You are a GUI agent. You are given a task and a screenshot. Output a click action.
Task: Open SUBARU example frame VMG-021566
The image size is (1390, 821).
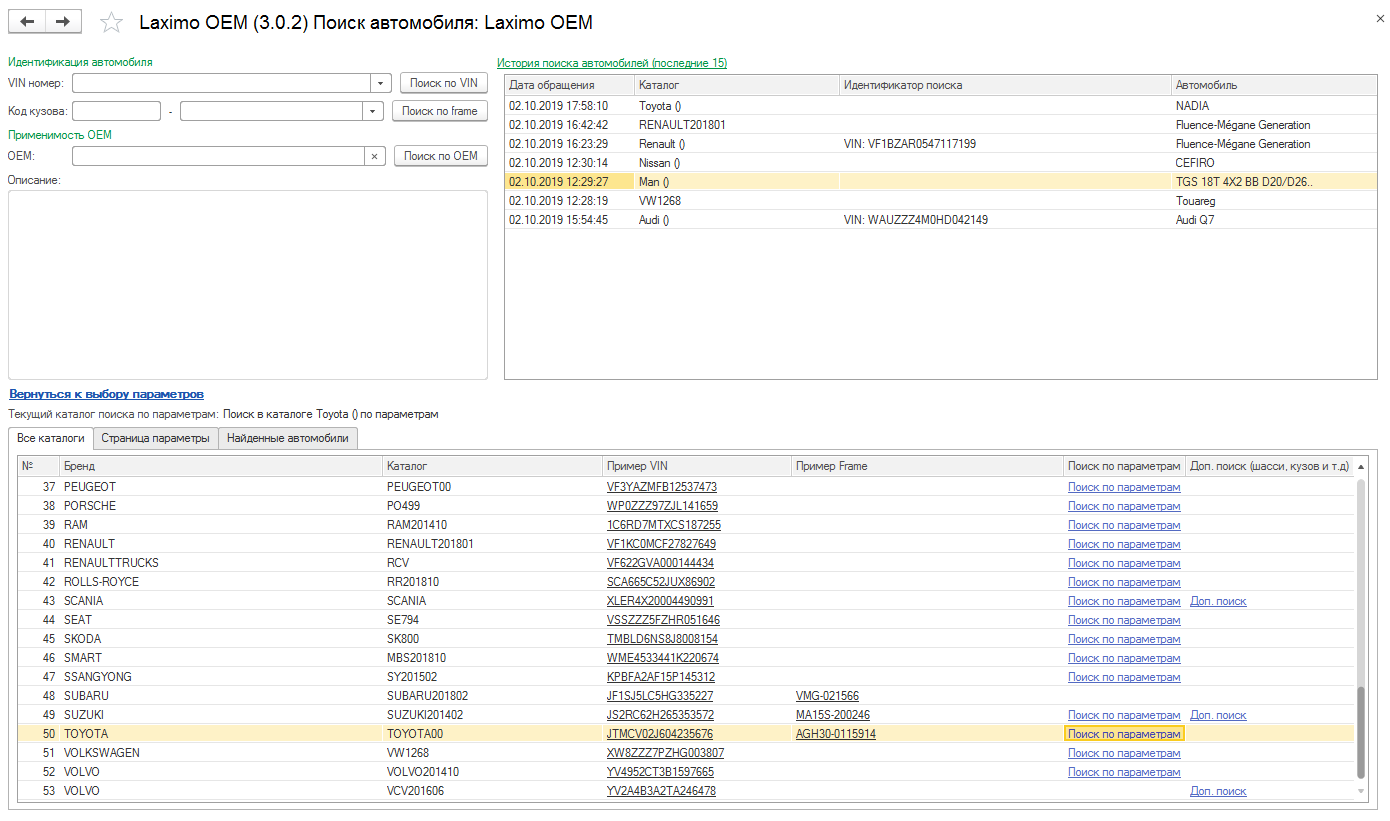tap(827, 696)
